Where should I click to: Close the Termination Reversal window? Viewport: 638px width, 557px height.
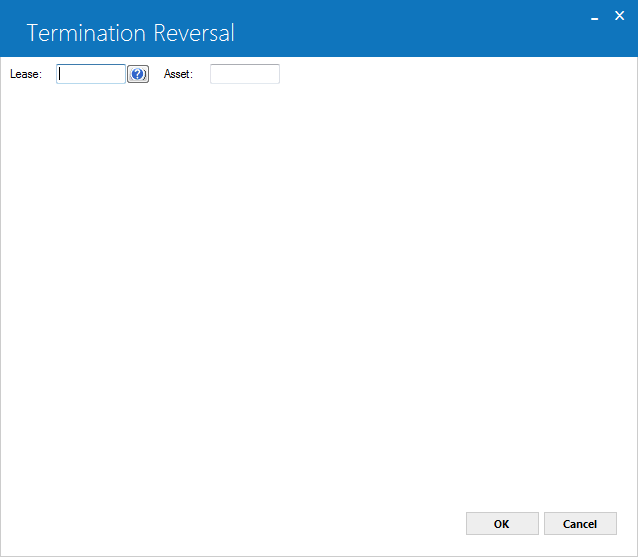pyautogui.click(x=619, y=16)
